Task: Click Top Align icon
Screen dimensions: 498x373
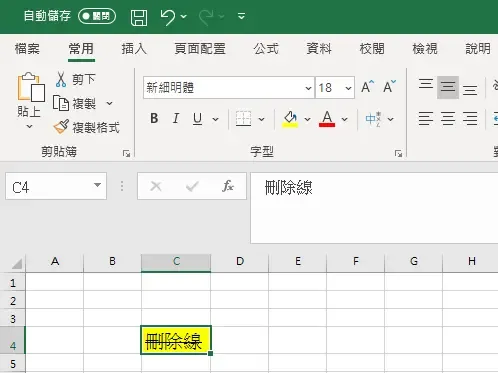Action: [426, 85]
